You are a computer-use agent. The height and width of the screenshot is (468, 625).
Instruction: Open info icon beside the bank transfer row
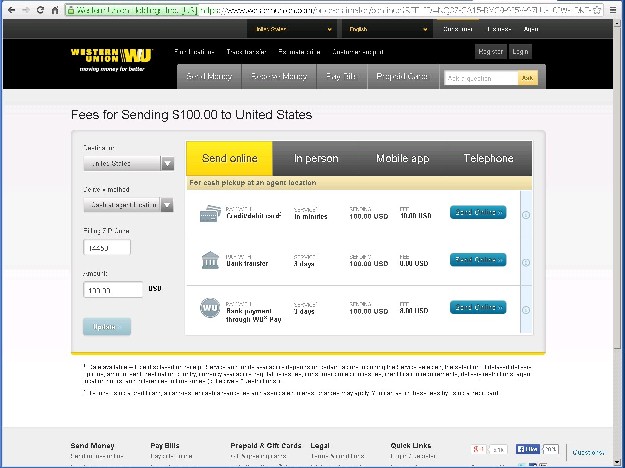click(526, 262)
